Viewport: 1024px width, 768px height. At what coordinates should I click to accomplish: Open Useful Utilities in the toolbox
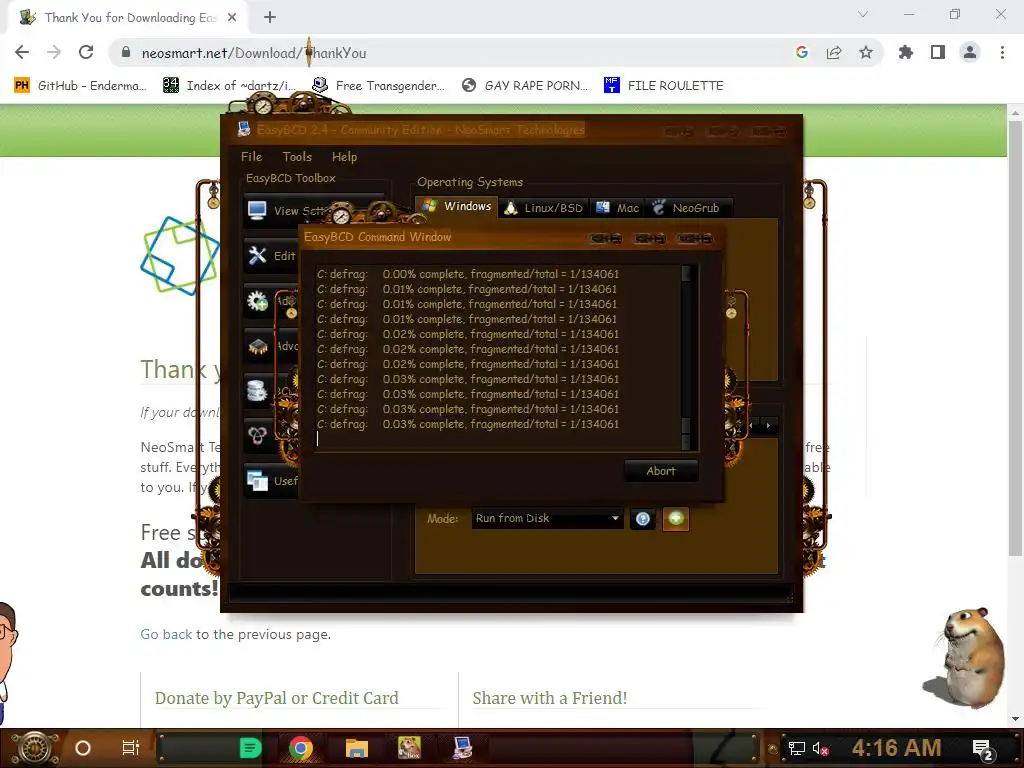click(271, 481)
